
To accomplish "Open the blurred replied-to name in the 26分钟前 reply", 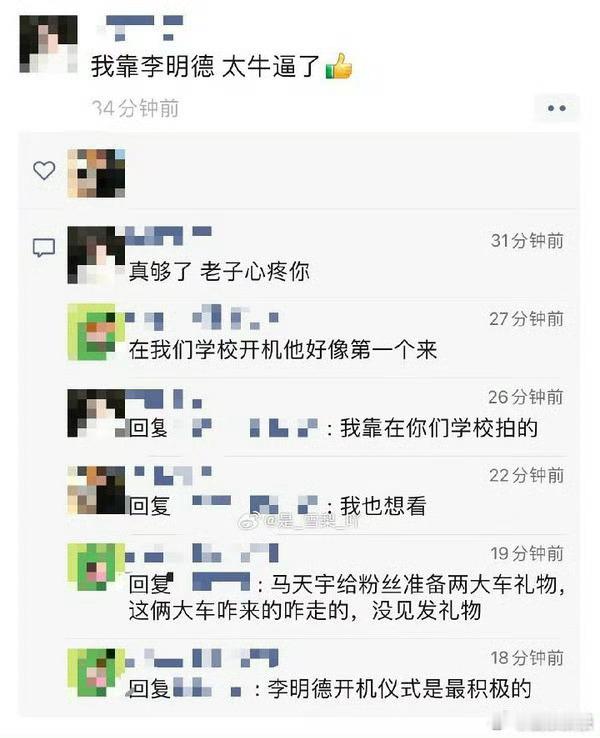I will point(255,428).
